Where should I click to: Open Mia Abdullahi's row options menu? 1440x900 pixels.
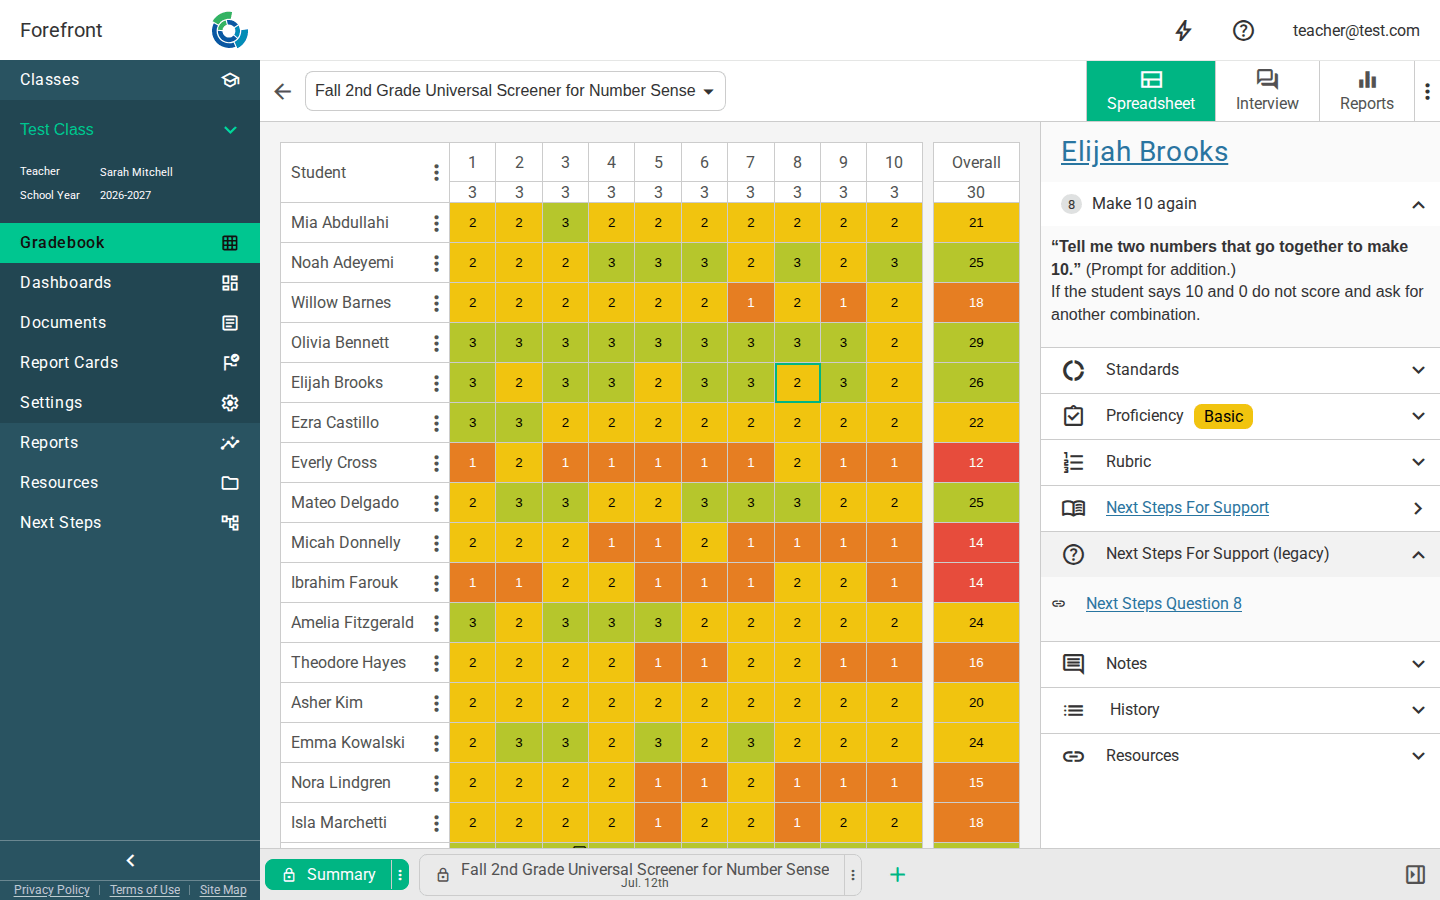(436, 223)
